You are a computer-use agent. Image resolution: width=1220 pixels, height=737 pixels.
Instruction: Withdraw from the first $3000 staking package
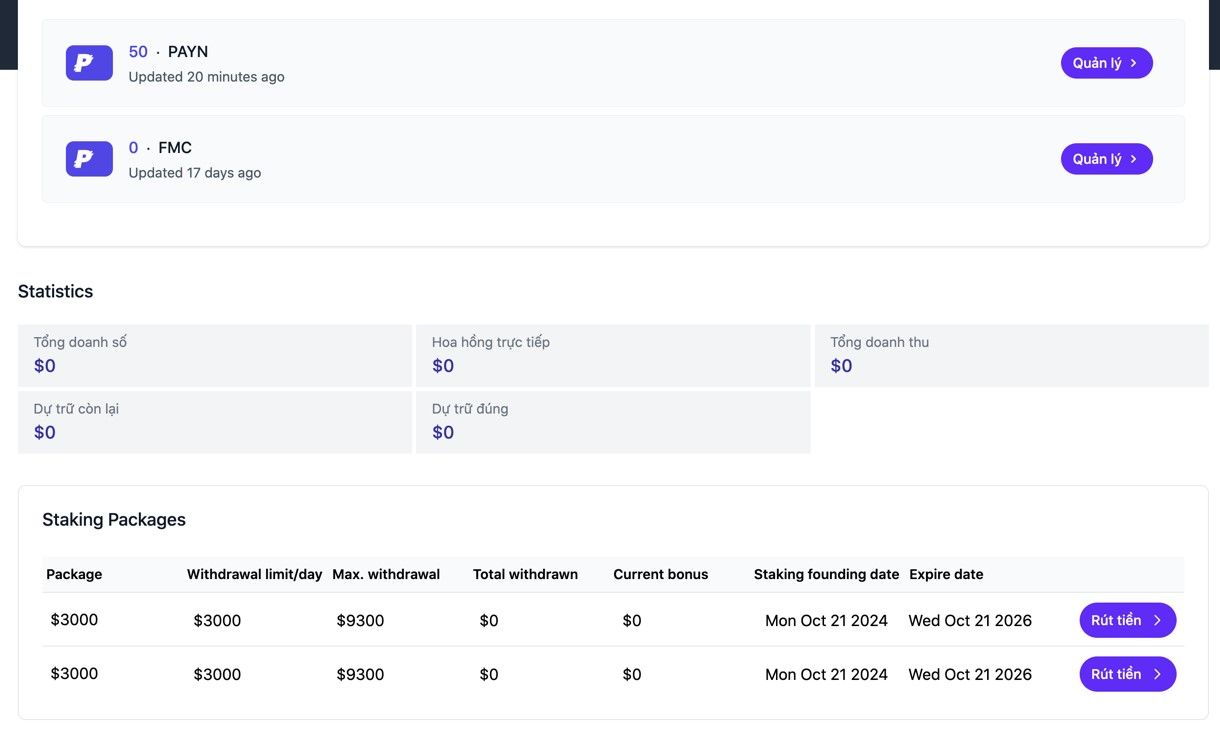(x=1127, y=620)
